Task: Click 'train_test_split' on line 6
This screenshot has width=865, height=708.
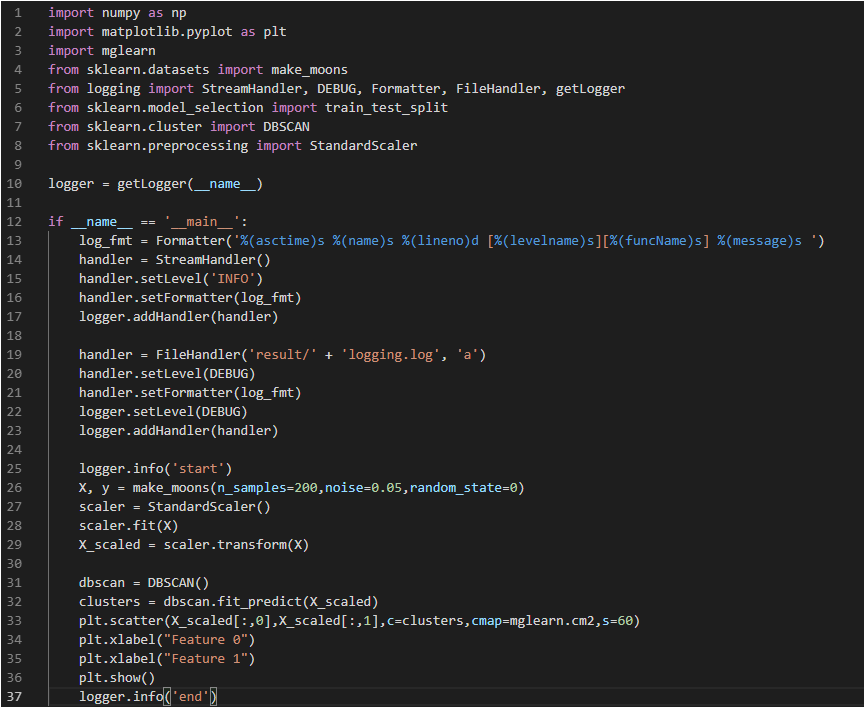Action: click(x=386, y=108)
